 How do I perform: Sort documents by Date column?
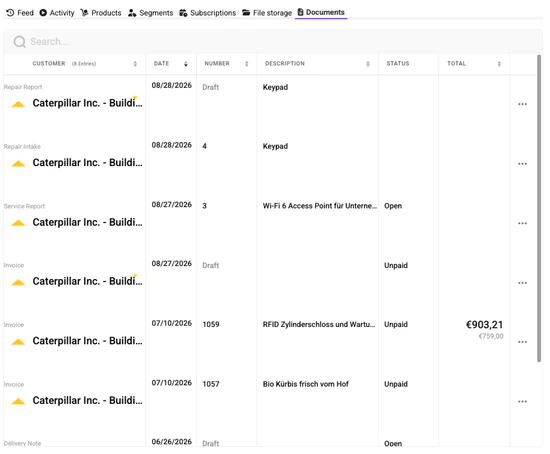pyautogui.click(x=186, y=64)
